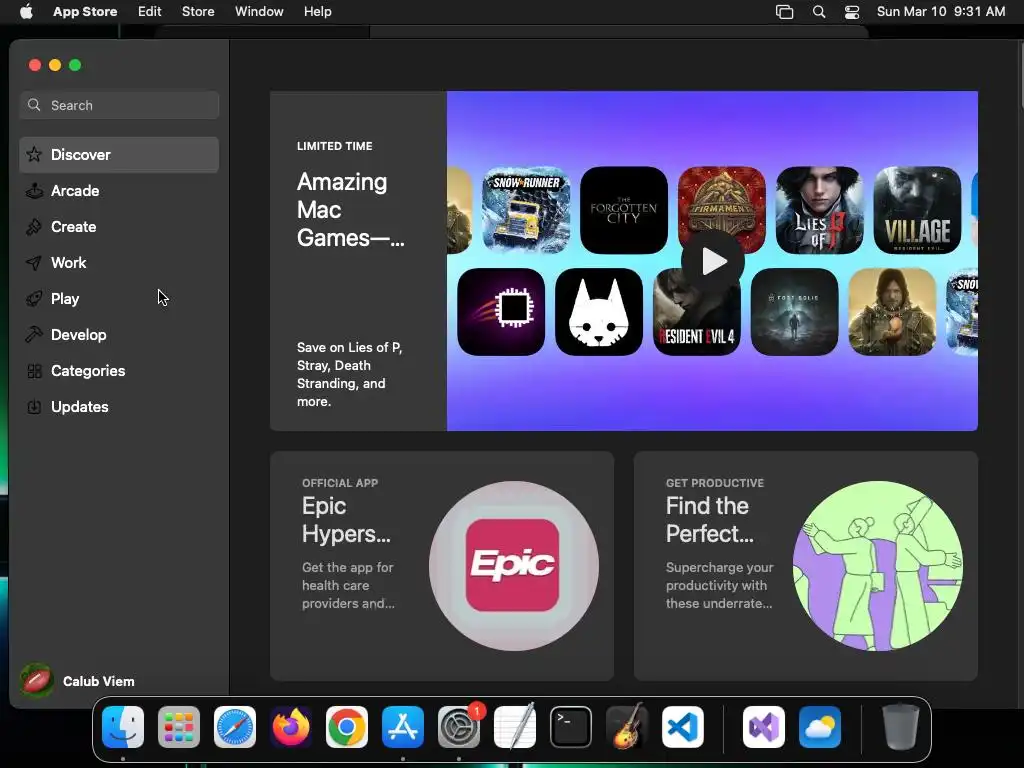Screen dimensions: 1024x768
Task: Launch Firefox from the Dock
Action: 291,727
